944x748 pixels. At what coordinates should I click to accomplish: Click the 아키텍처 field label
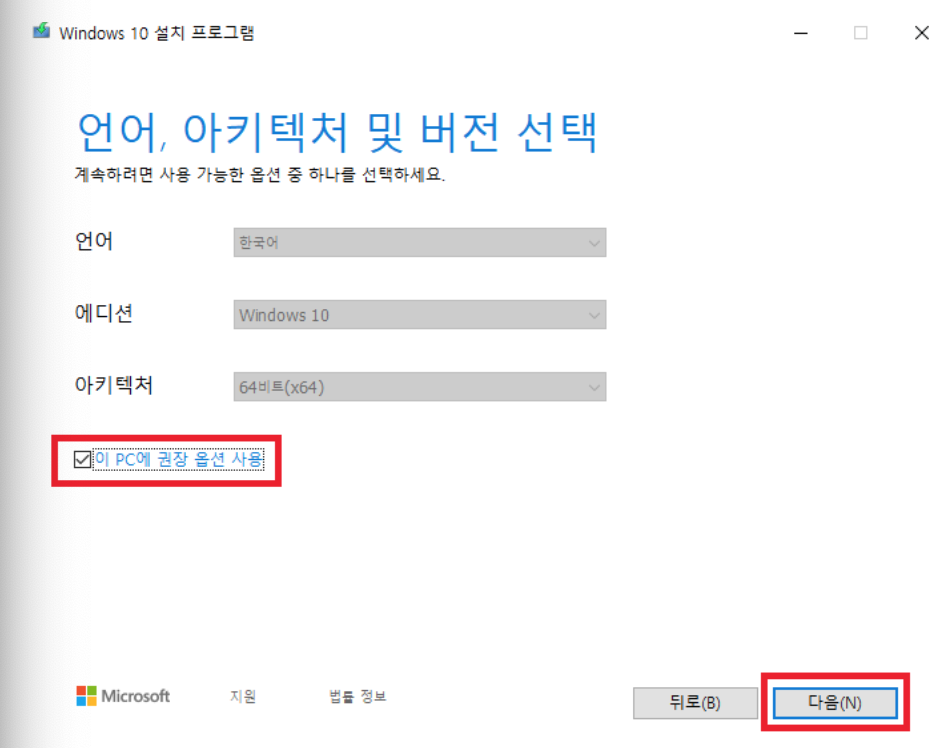coord(114,385)
